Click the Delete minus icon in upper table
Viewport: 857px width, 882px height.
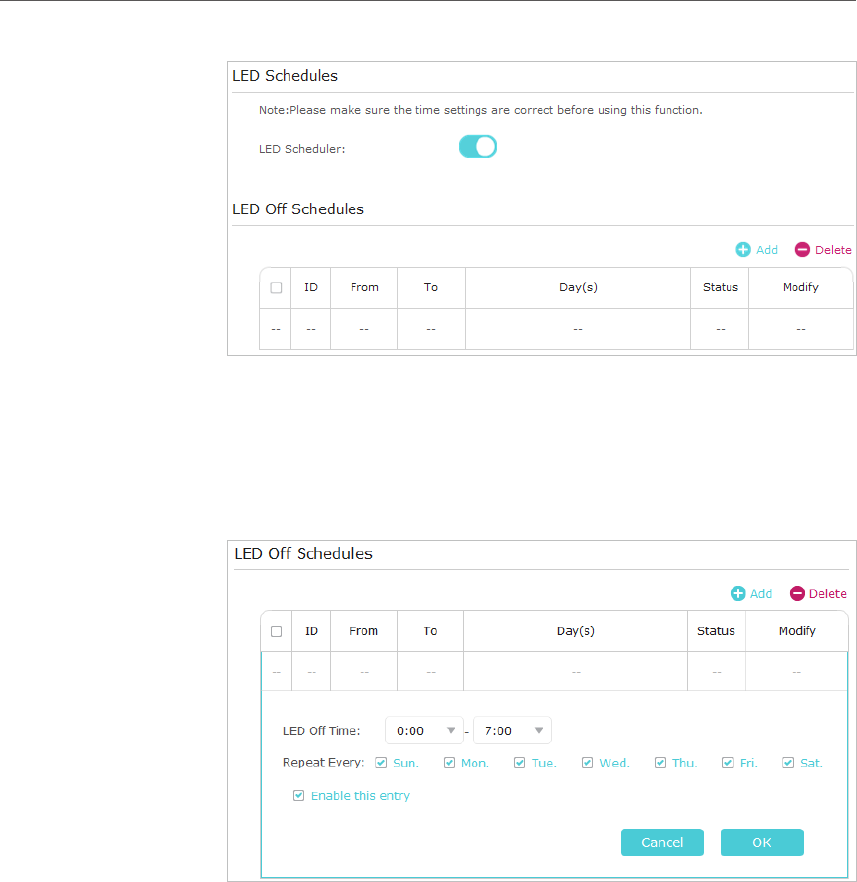click(802, 250)
